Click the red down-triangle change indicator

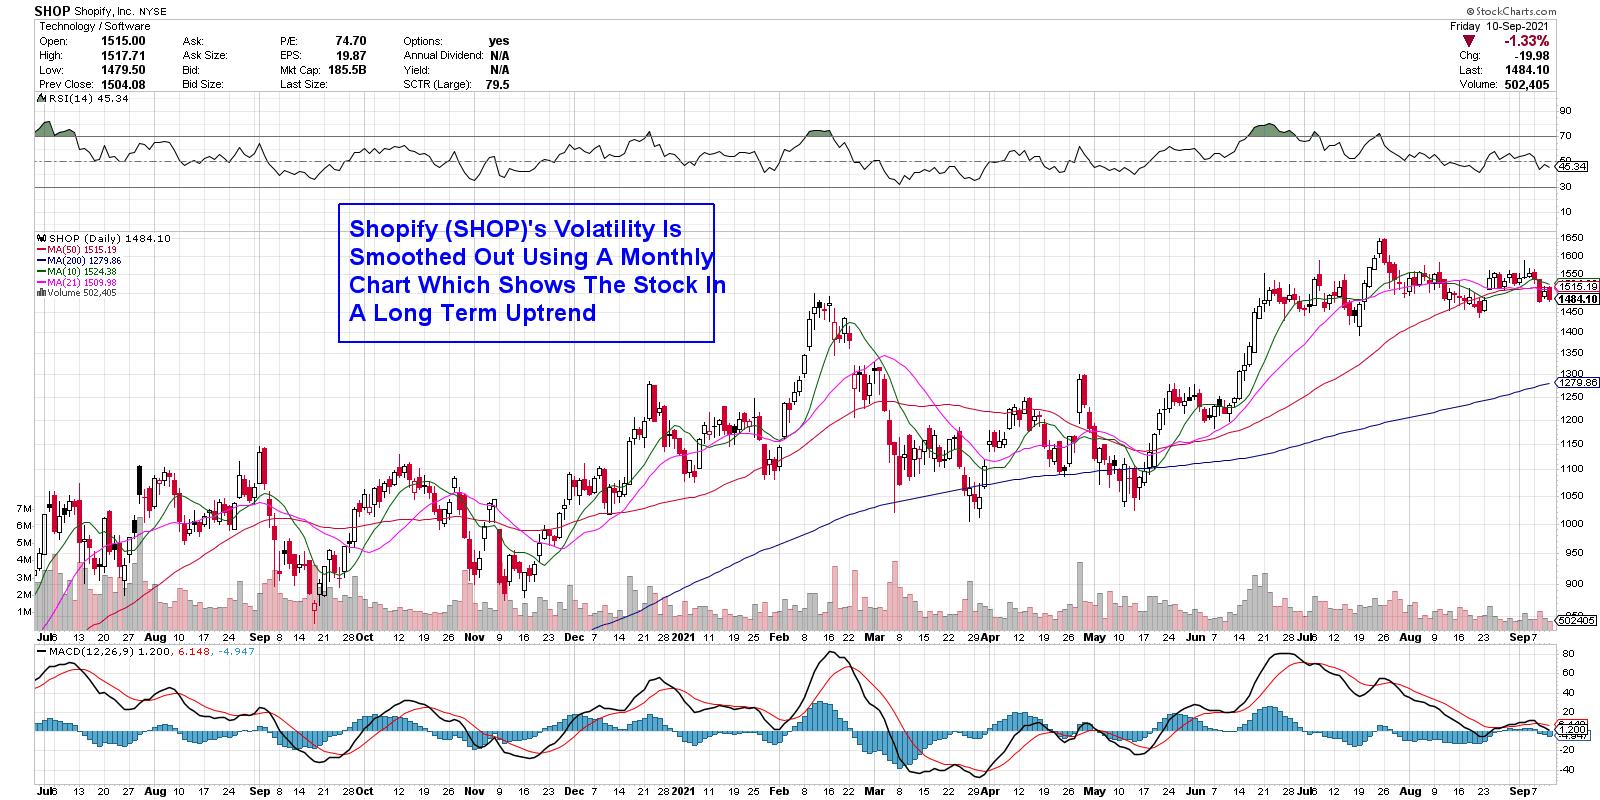1467,41
